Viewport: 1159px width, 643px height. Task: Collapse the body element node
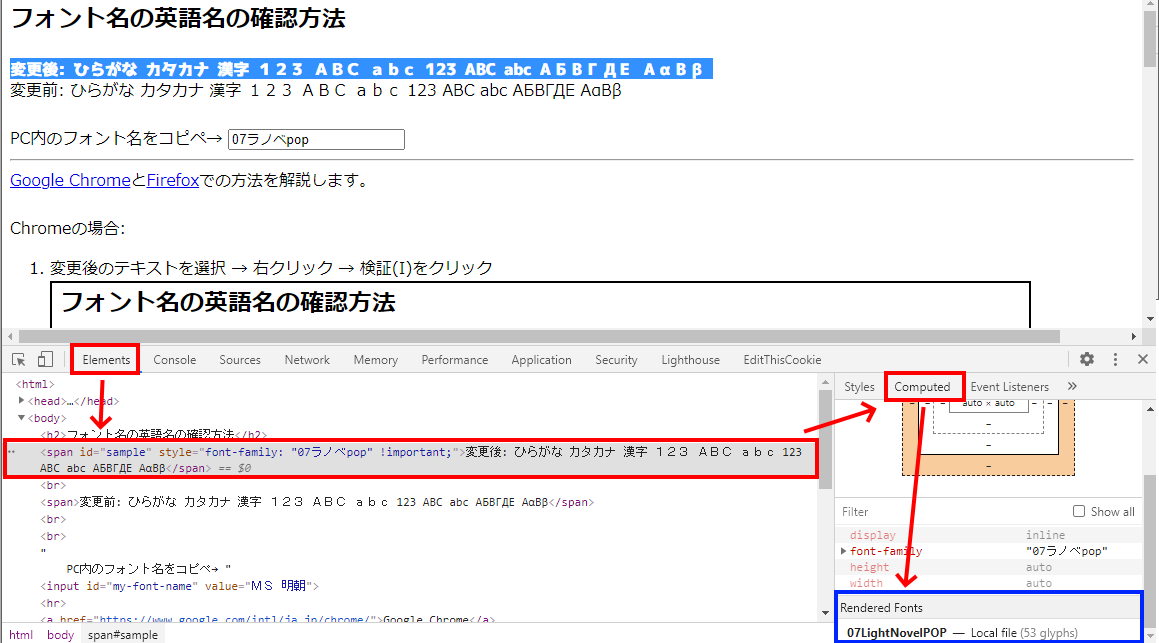coord(22,418)
